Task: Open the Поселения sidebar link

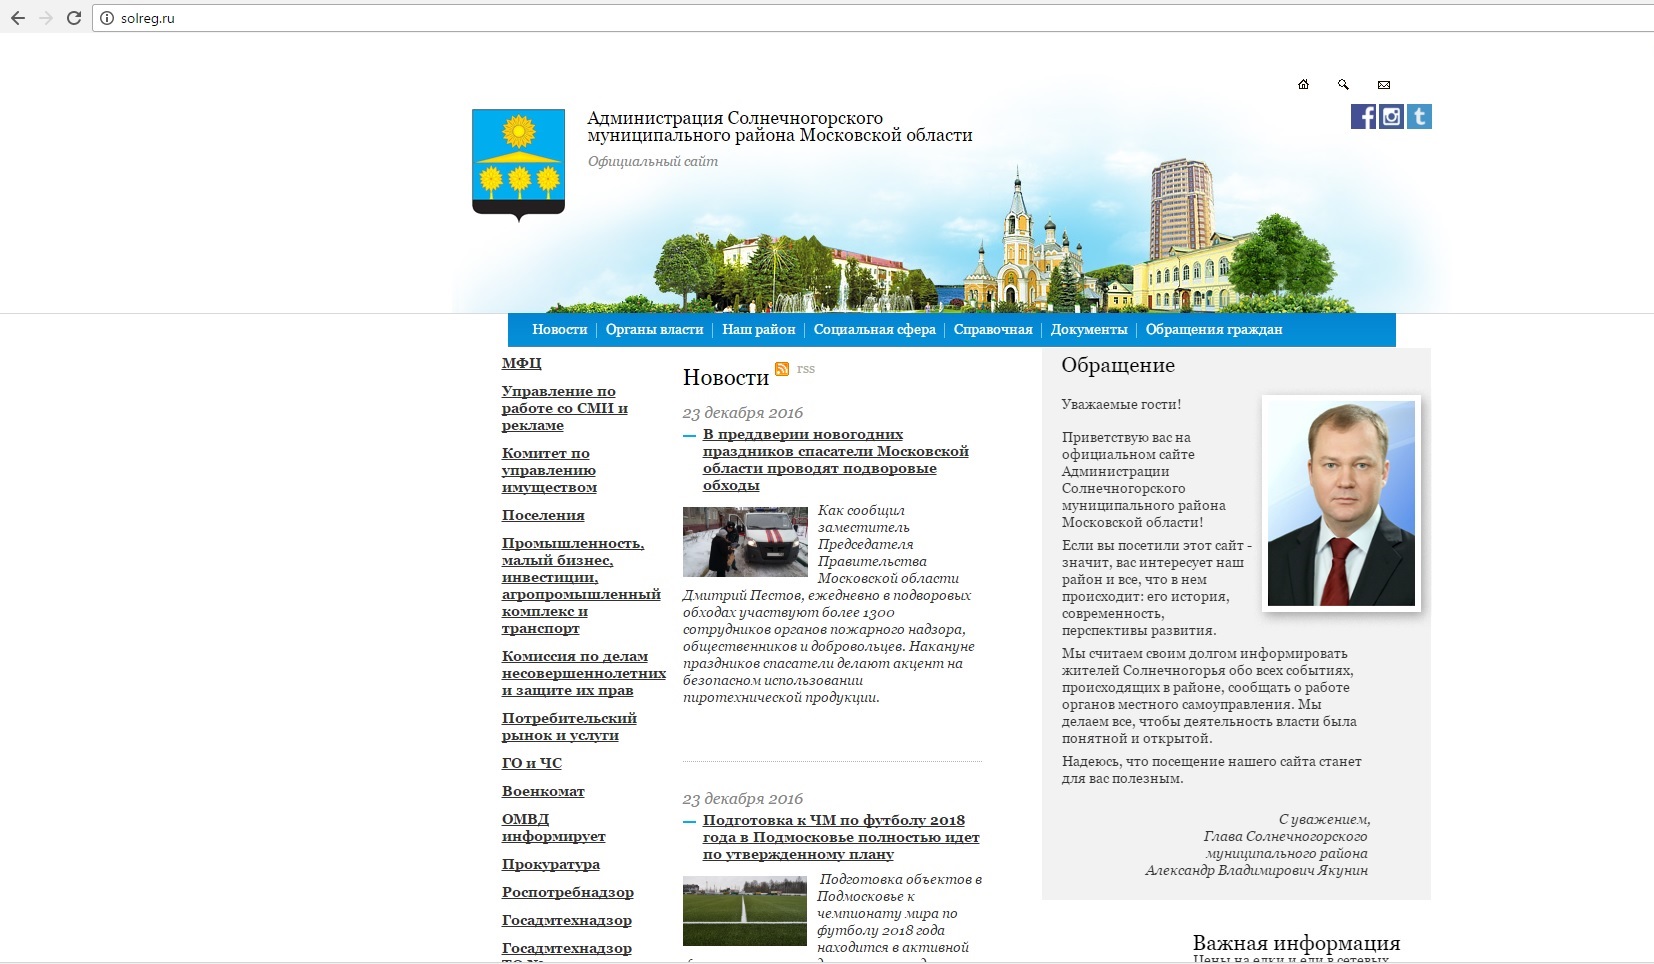Action: pos(543,515)
